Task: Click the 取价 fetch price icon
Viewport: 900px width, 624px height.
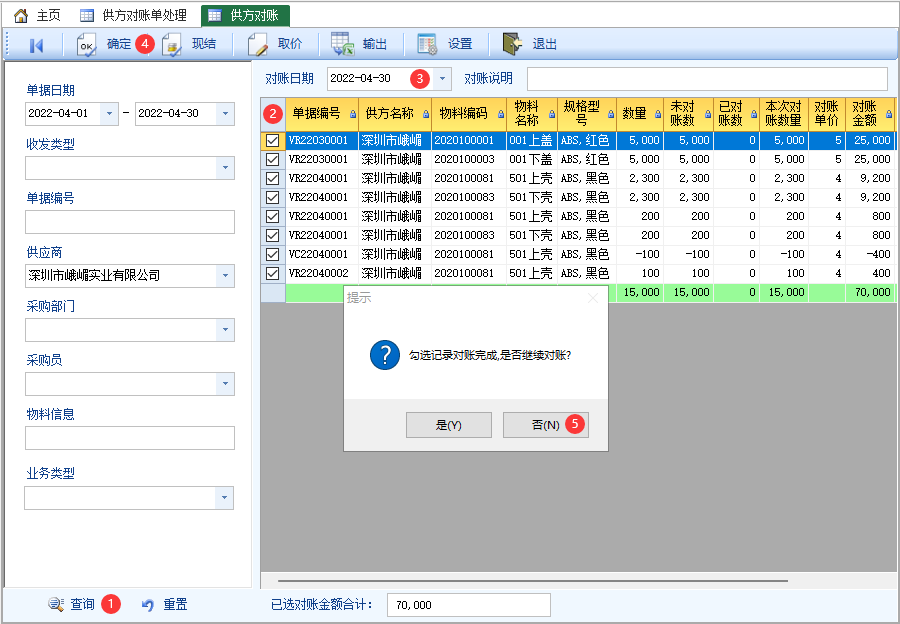Action: [258, 45]
